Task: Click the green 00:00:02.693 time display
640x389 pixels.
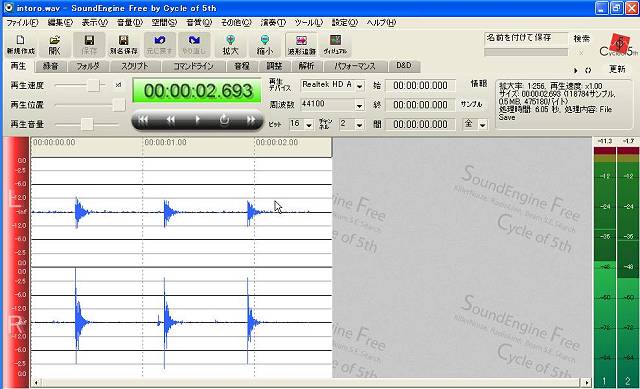Action: 197,91
